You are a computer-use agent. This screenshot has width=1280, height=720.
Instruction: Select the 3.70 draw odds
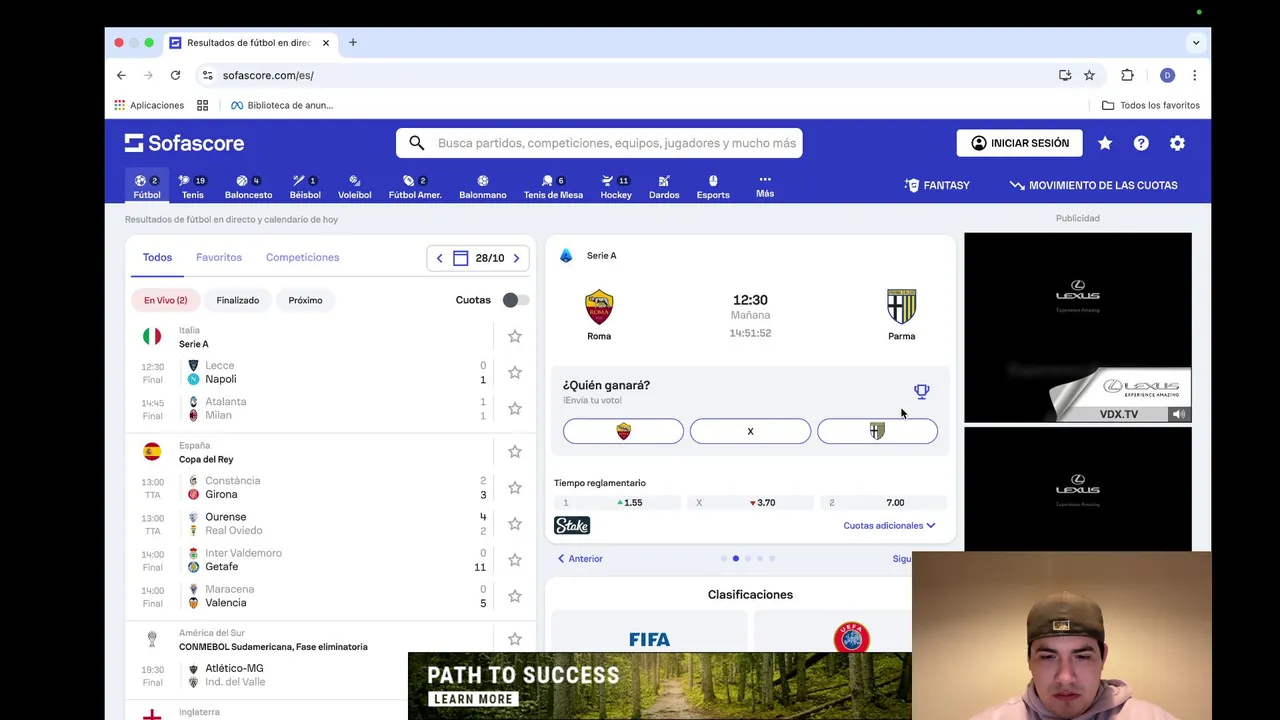[x=750, y=503]
